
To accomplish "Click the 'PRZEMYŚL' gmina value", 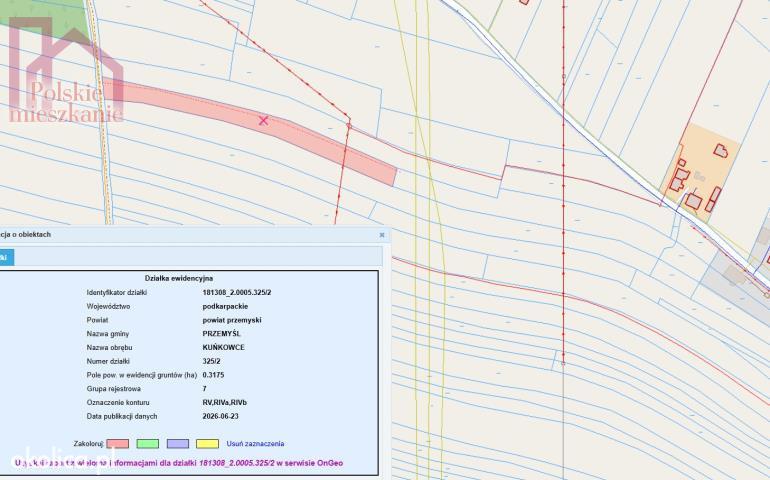I will tap(221, 334).
